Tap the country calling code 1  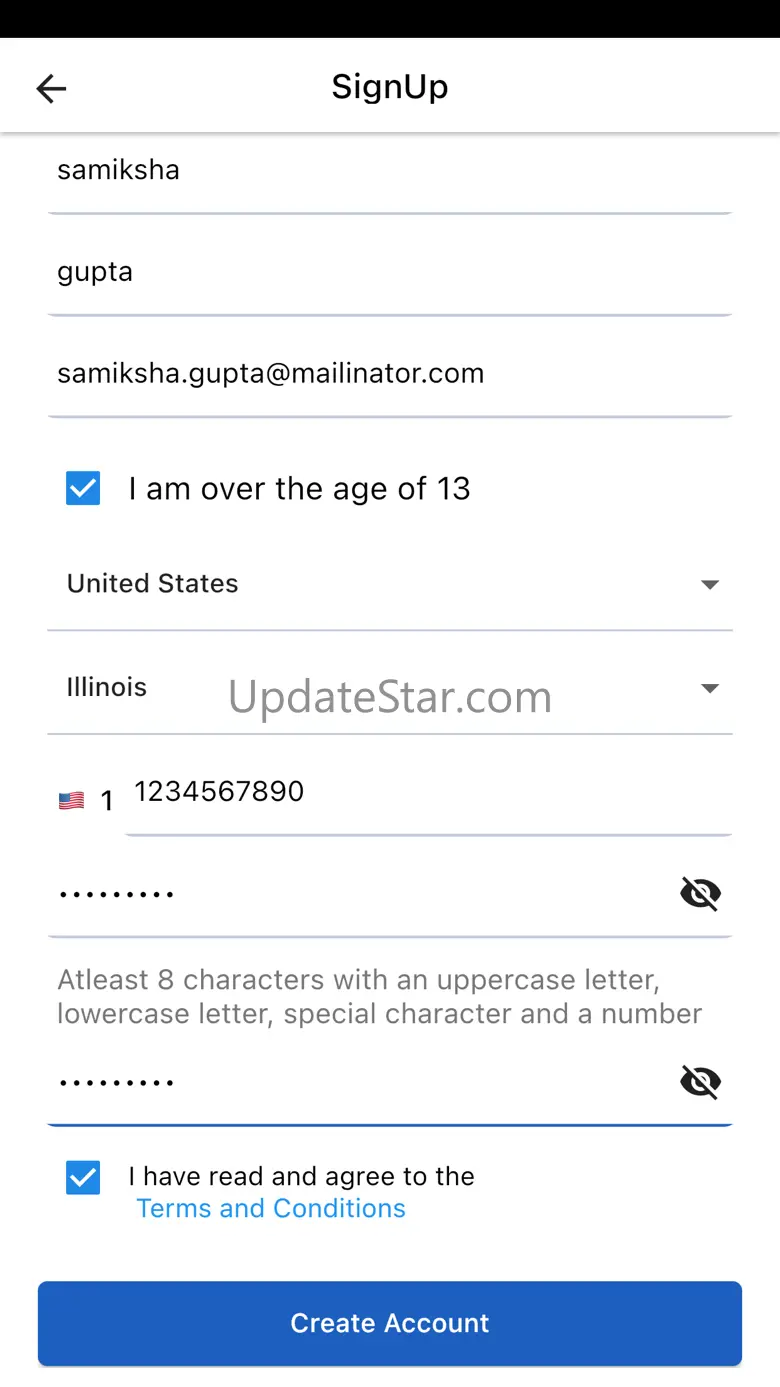point(107,801)
